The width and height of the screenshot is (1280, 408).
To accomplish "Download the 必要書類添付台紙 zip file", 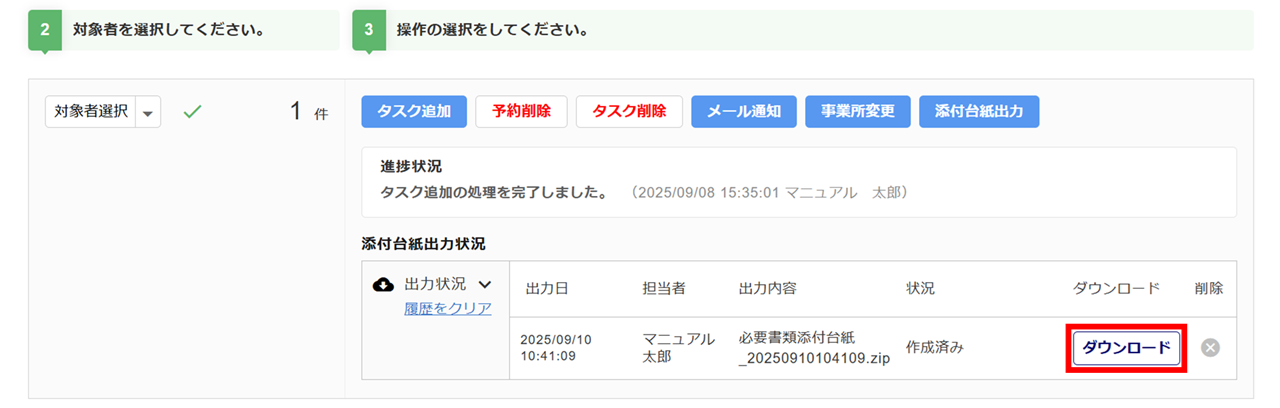I will 1127,348.
